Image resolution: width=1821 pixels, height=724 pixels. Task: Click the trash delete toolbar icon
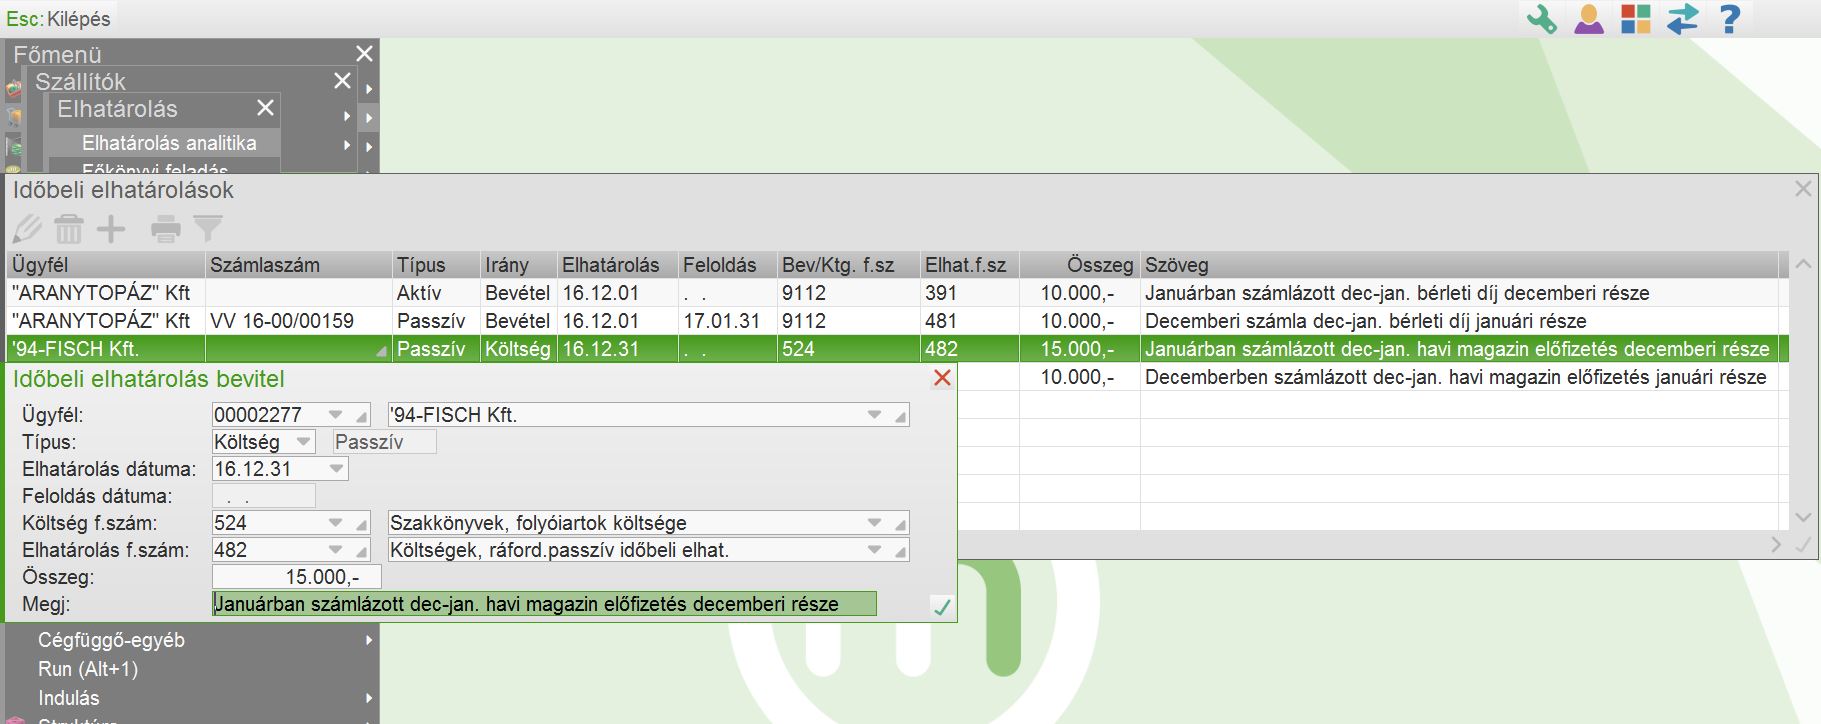pyautogui.click(x=69, y=229)
